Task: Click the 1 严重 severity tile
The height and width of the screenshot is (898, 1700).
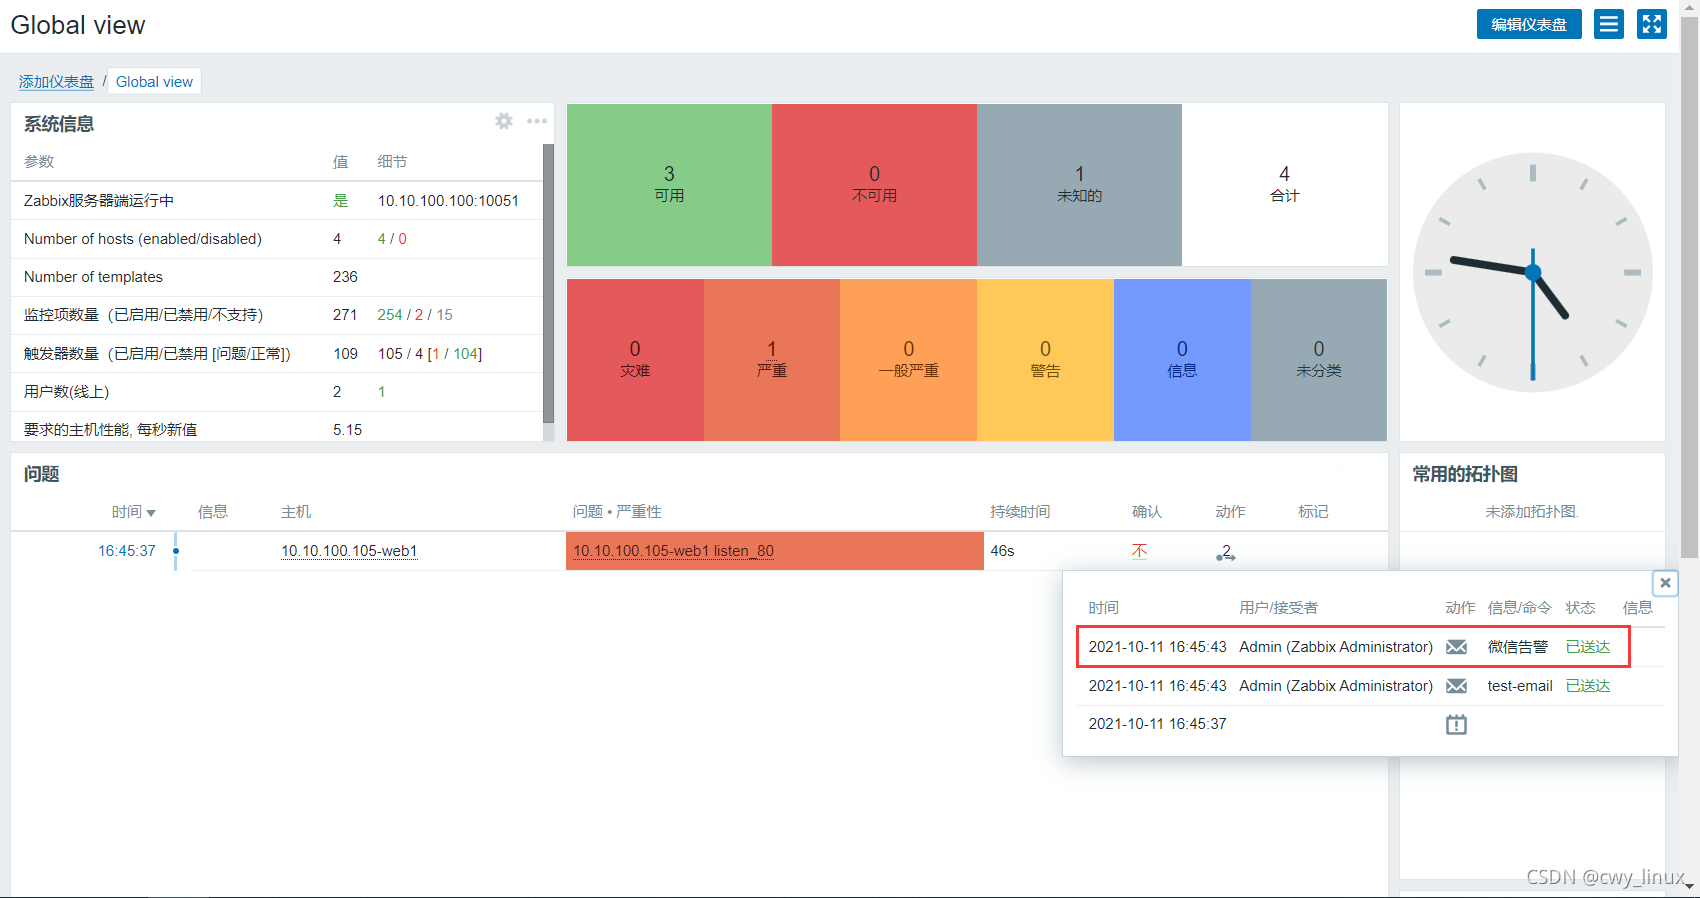Action: point(772,360)
